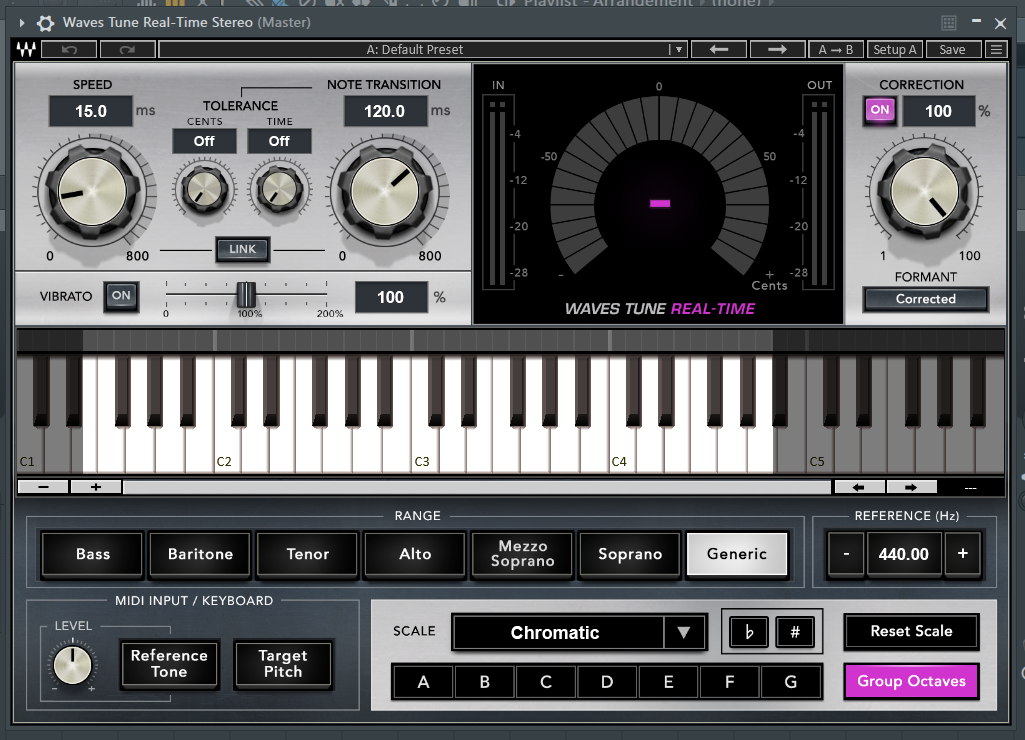Viewport: 1025px width, 740px height.
Task: Click the keyboard horizontal scrollbar
Action: tap(477, 487)
